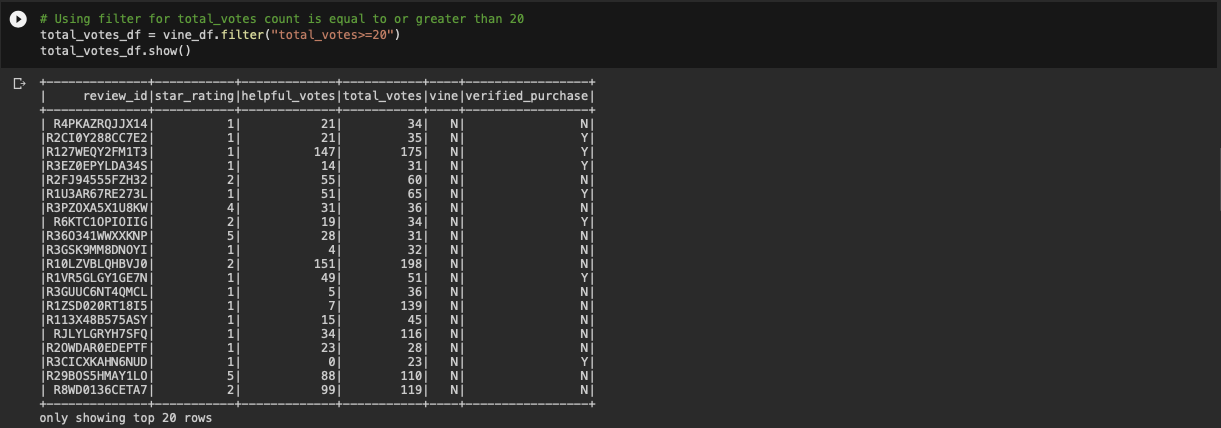Click the vine_df.filter code line
1221x428 pixels.
point(220,35)
